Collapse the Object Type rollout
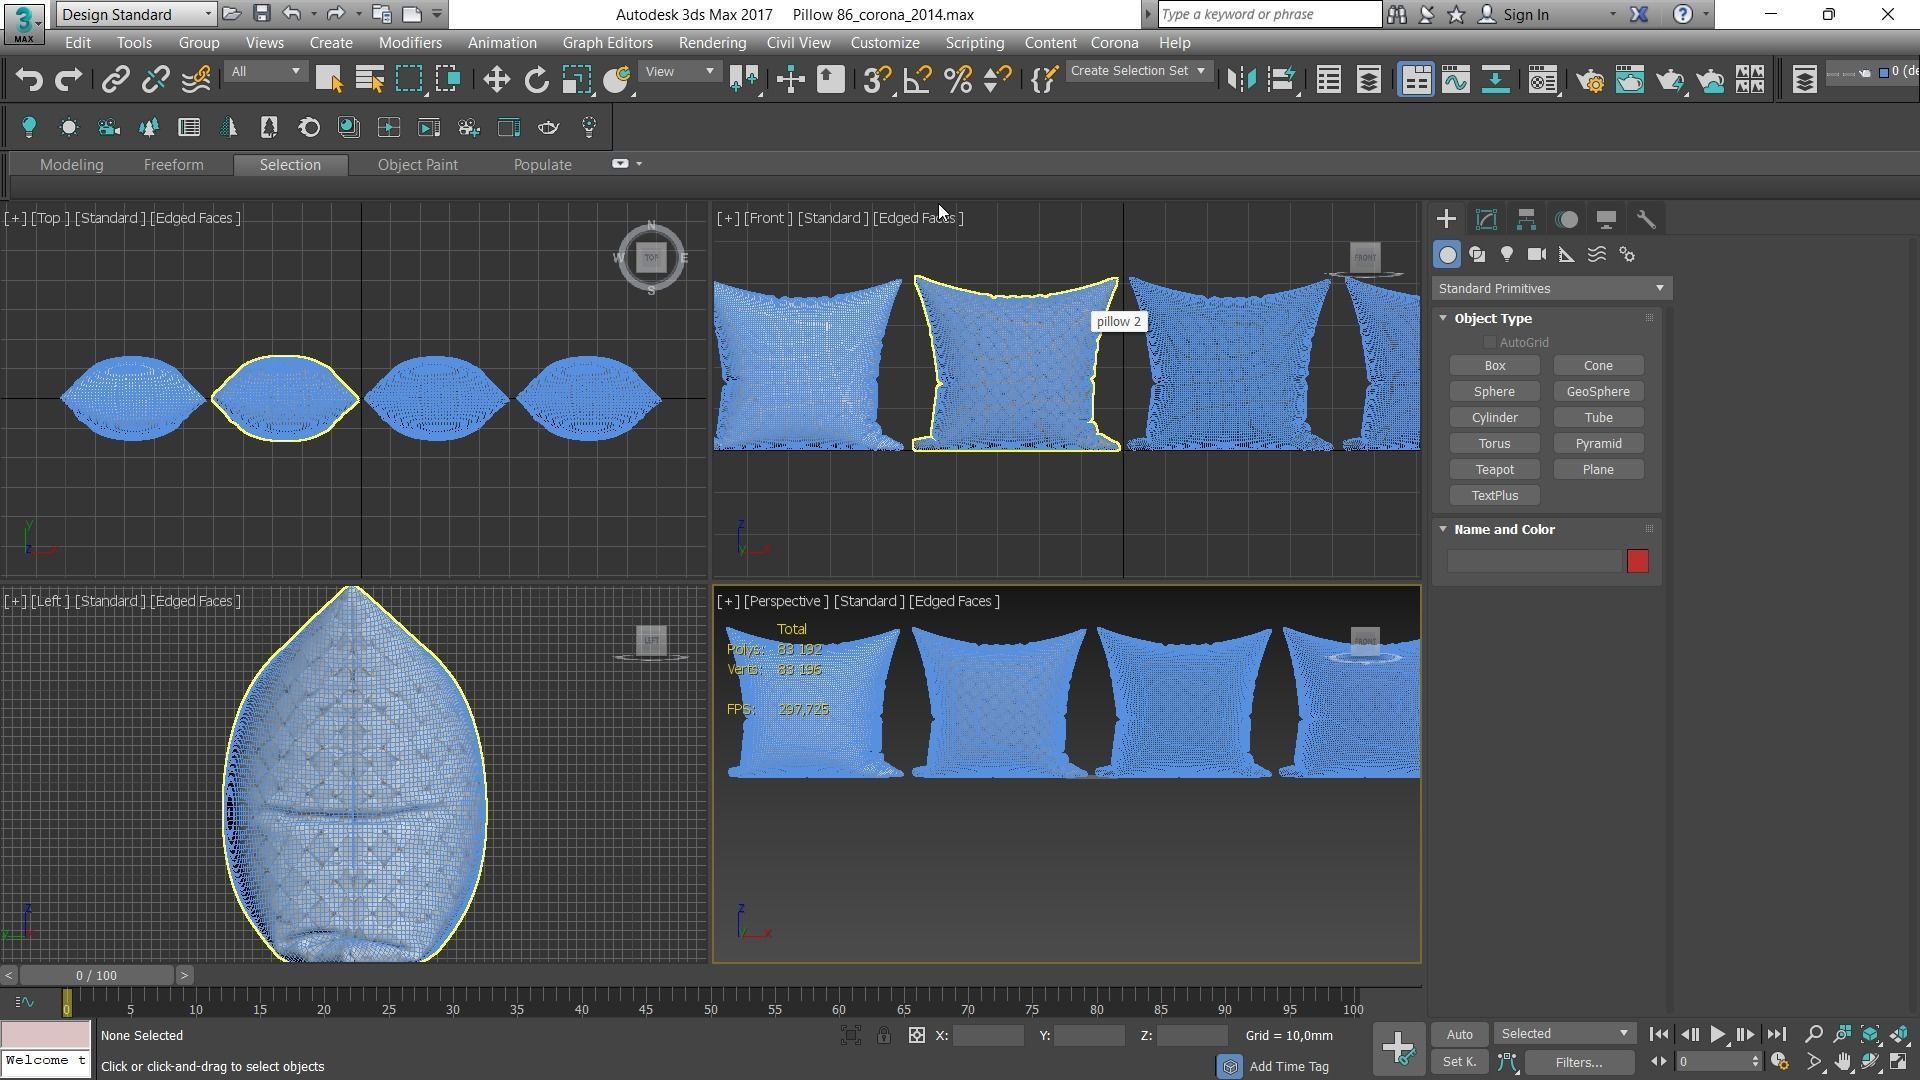 tap(1492, 318)
